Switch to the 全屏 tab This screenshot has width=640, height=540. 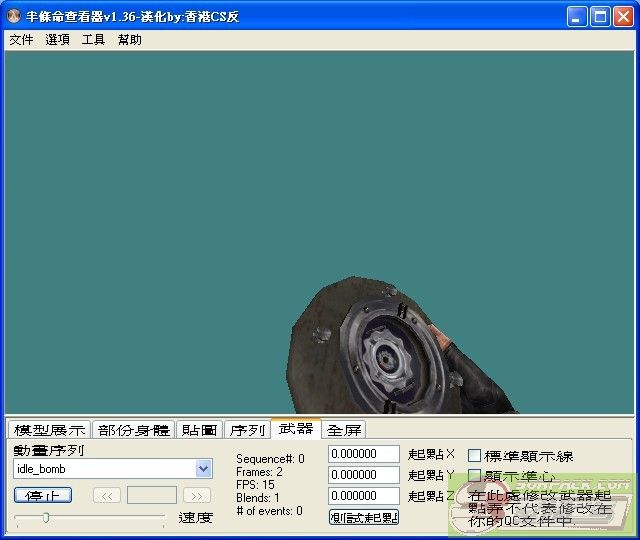point(344,430)
